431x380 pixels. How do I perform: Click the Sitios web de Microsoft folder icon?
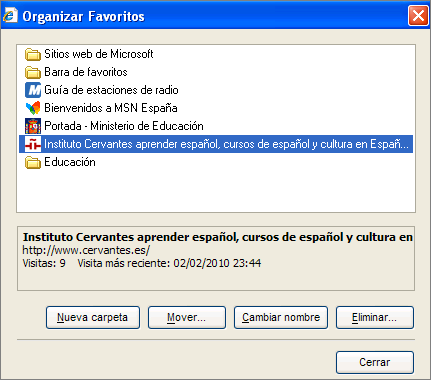33,54
